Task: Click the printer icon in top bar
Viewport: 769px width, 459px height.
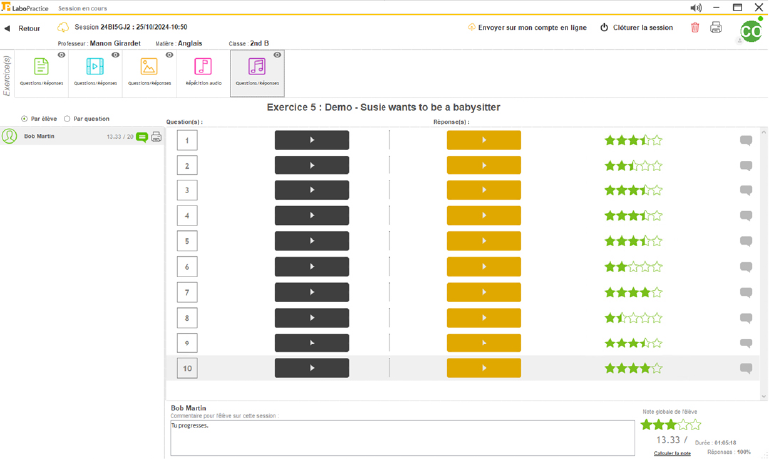Action: [716, 27]
